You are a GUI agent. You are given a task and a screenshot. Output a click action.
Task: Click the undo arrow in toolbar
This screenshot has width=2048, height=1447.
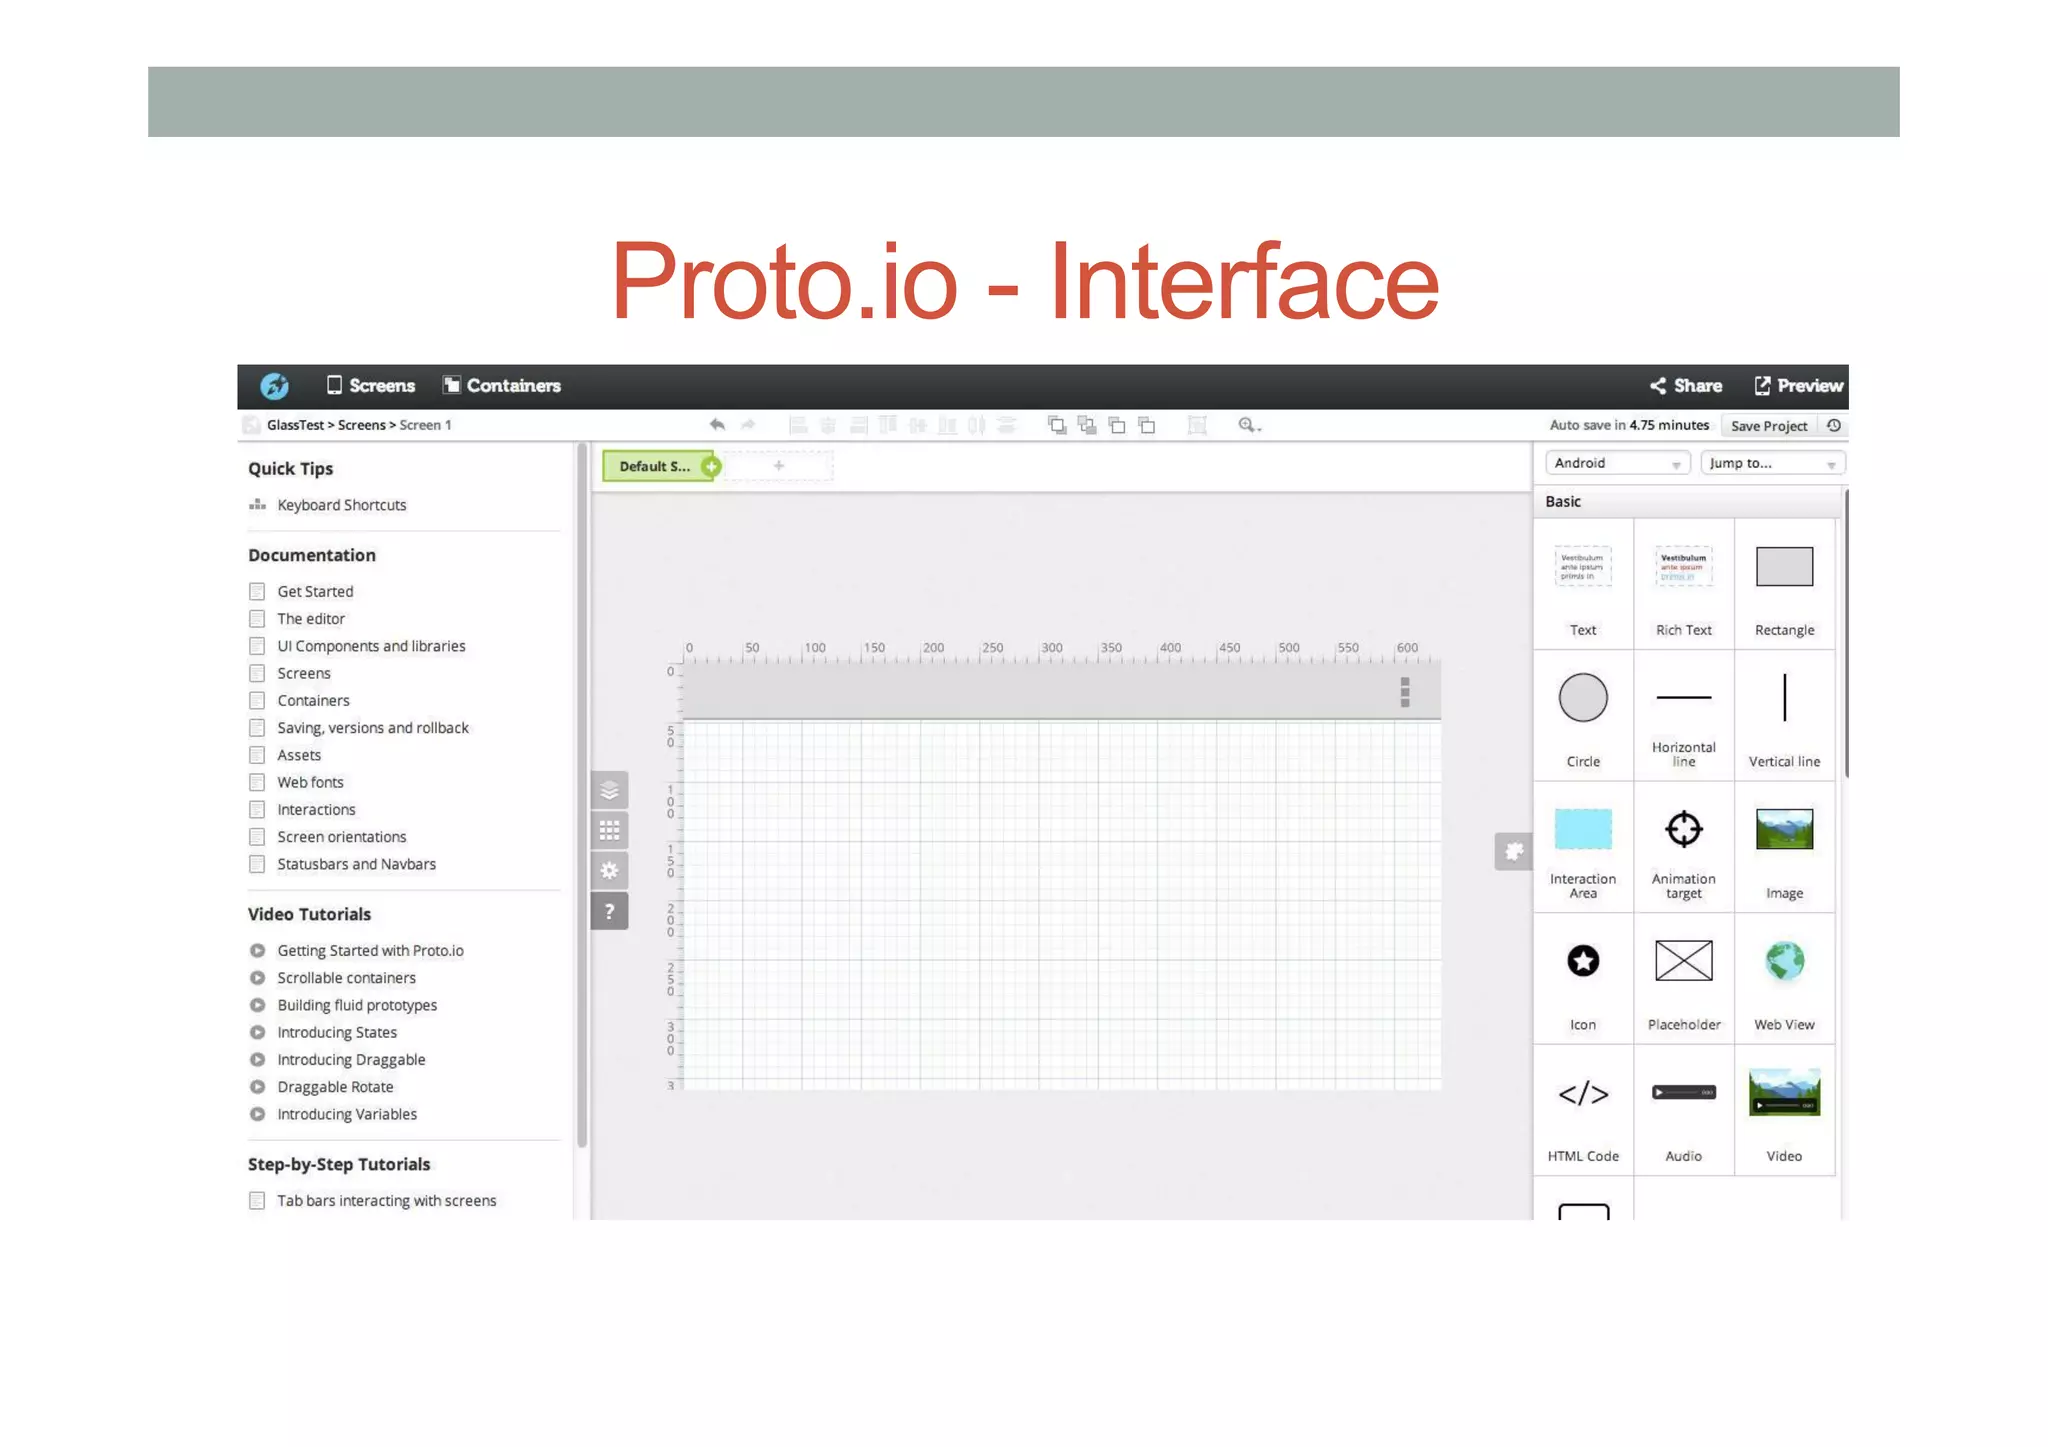tap(717, 425)
